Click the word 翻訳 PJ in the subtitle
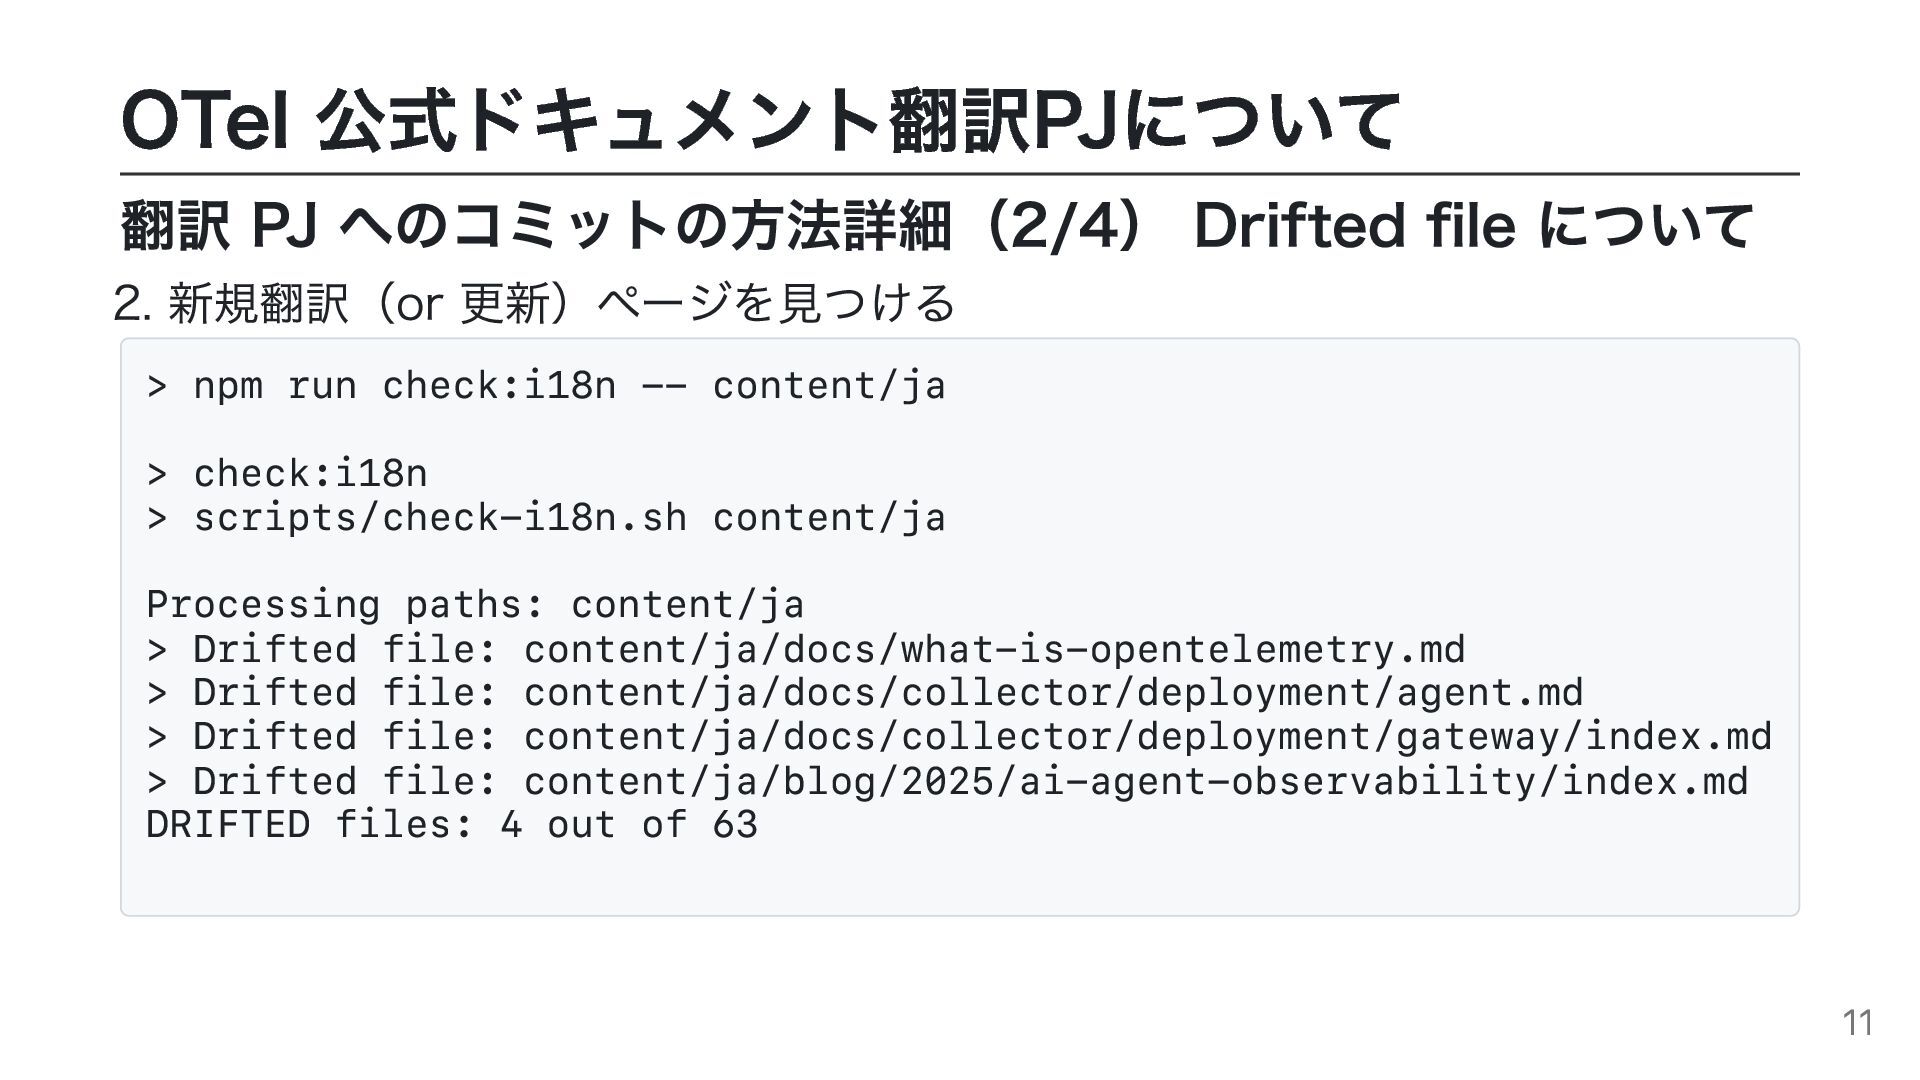1920x1080 pixels. 218,226
